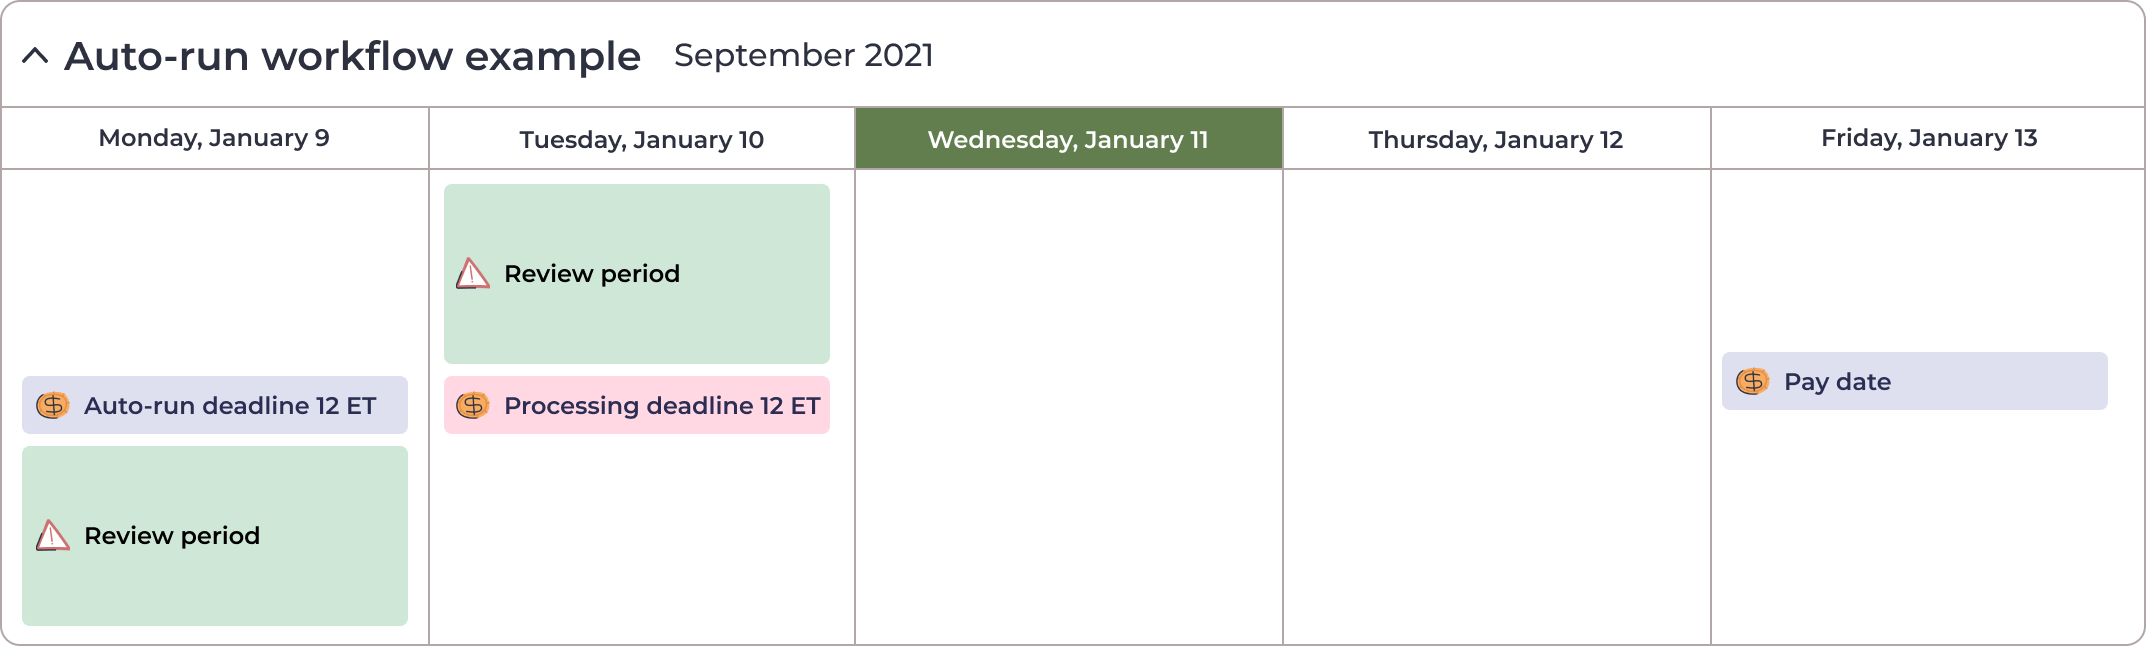
Task: Open Tuesday's green Review period block
Action: (637, 274)
